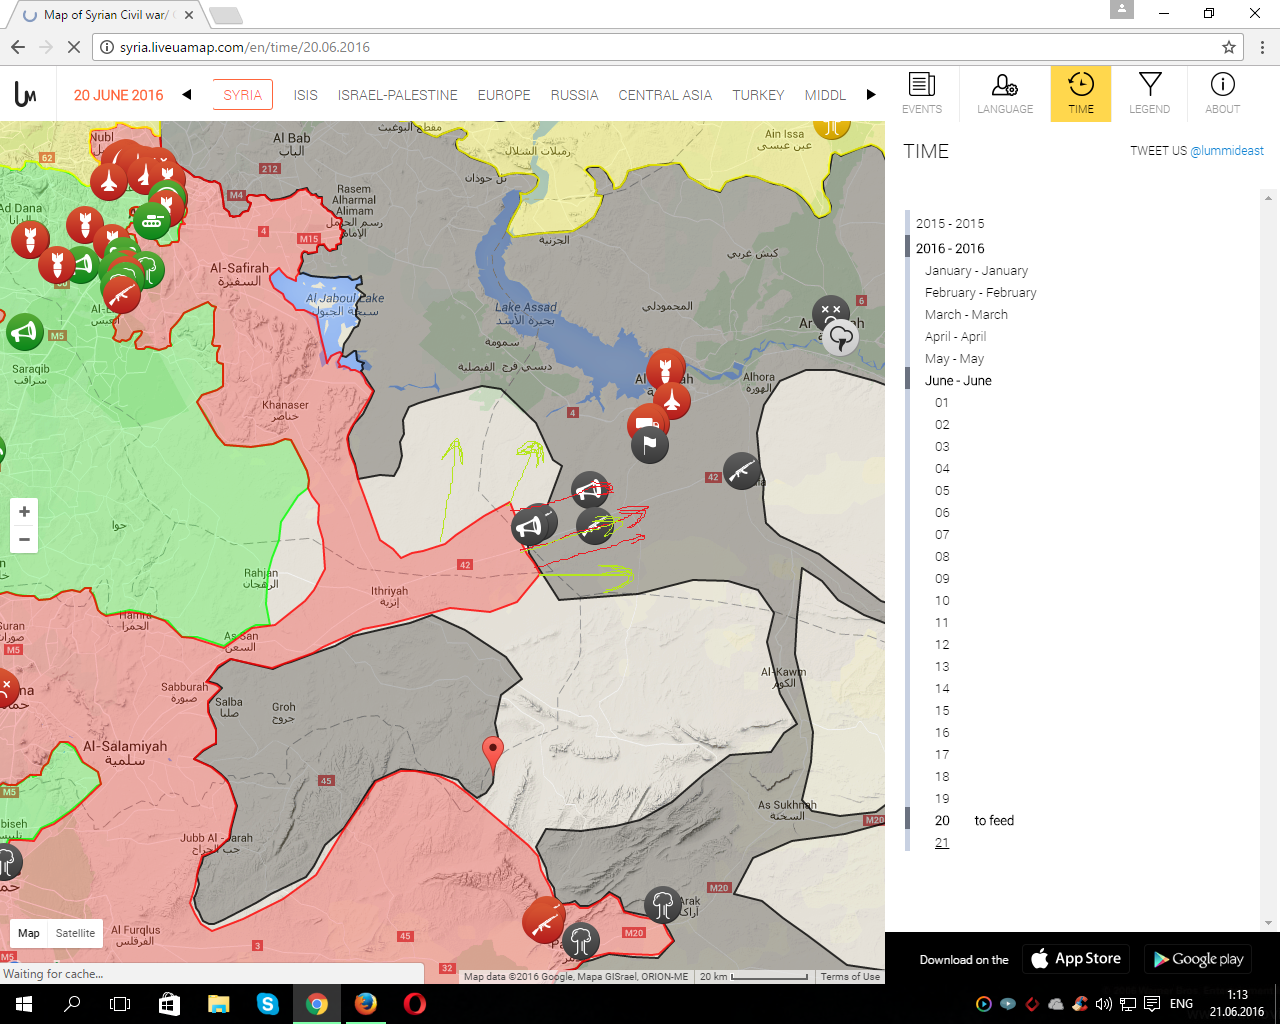Select day 19 in June
The width and height of the screenshot is (1280, 1024).
pyautogui.click(x=942, y=799)
